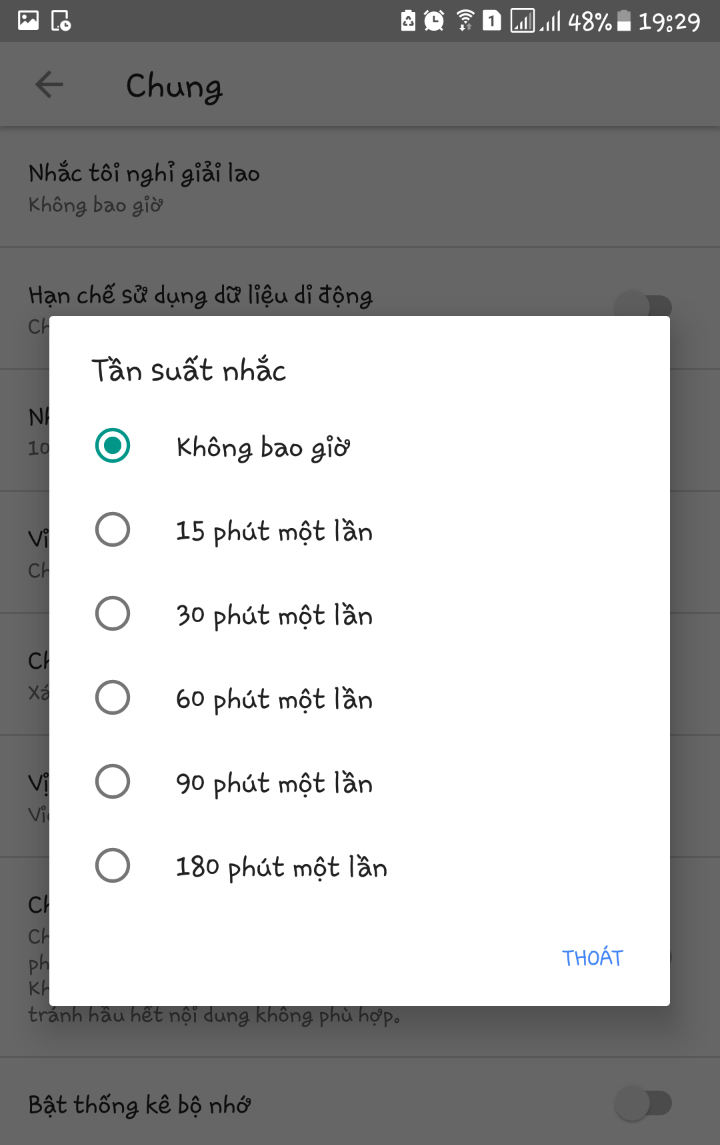This screenshot has width=720, height=1145.
Task: Tap the 'Chung' page title
Action: (x=174, y=86)
